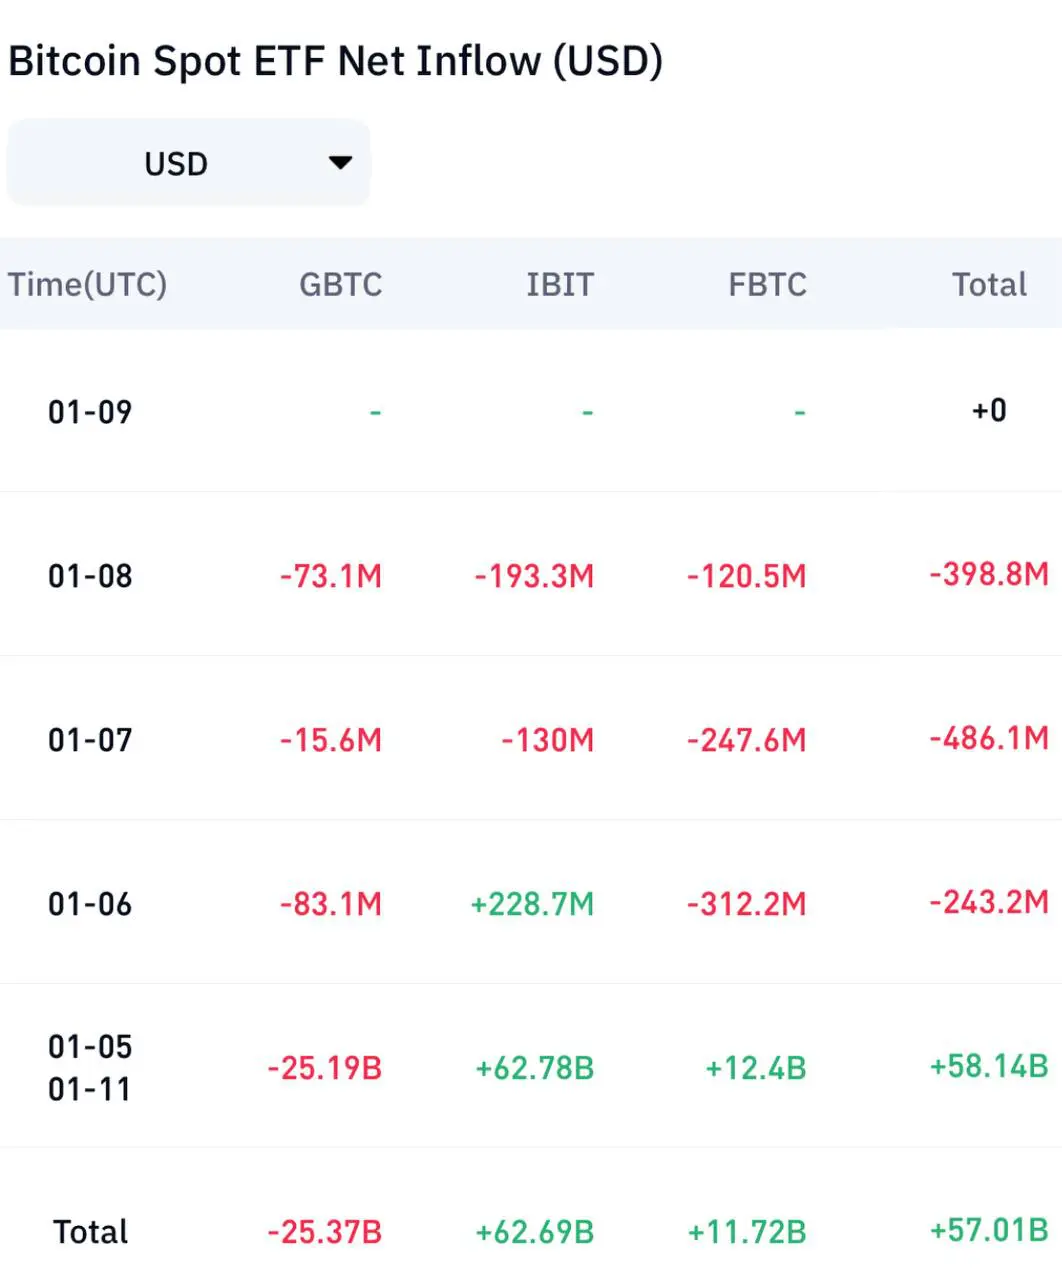Click the +62.78B IBIT value
The image size is (1062, 1280).
pyautogui.click(x=534, y=1068)
